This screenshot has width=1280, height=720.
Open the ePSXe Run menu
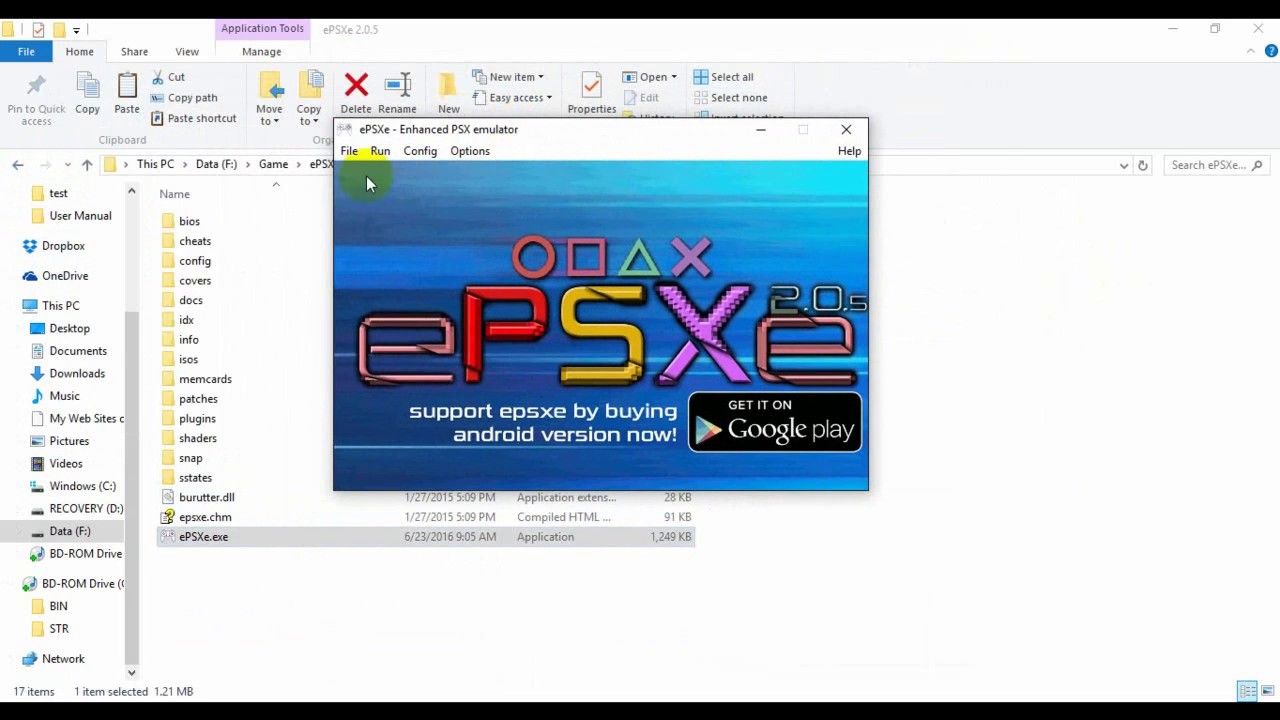click(x=380, y=151)
